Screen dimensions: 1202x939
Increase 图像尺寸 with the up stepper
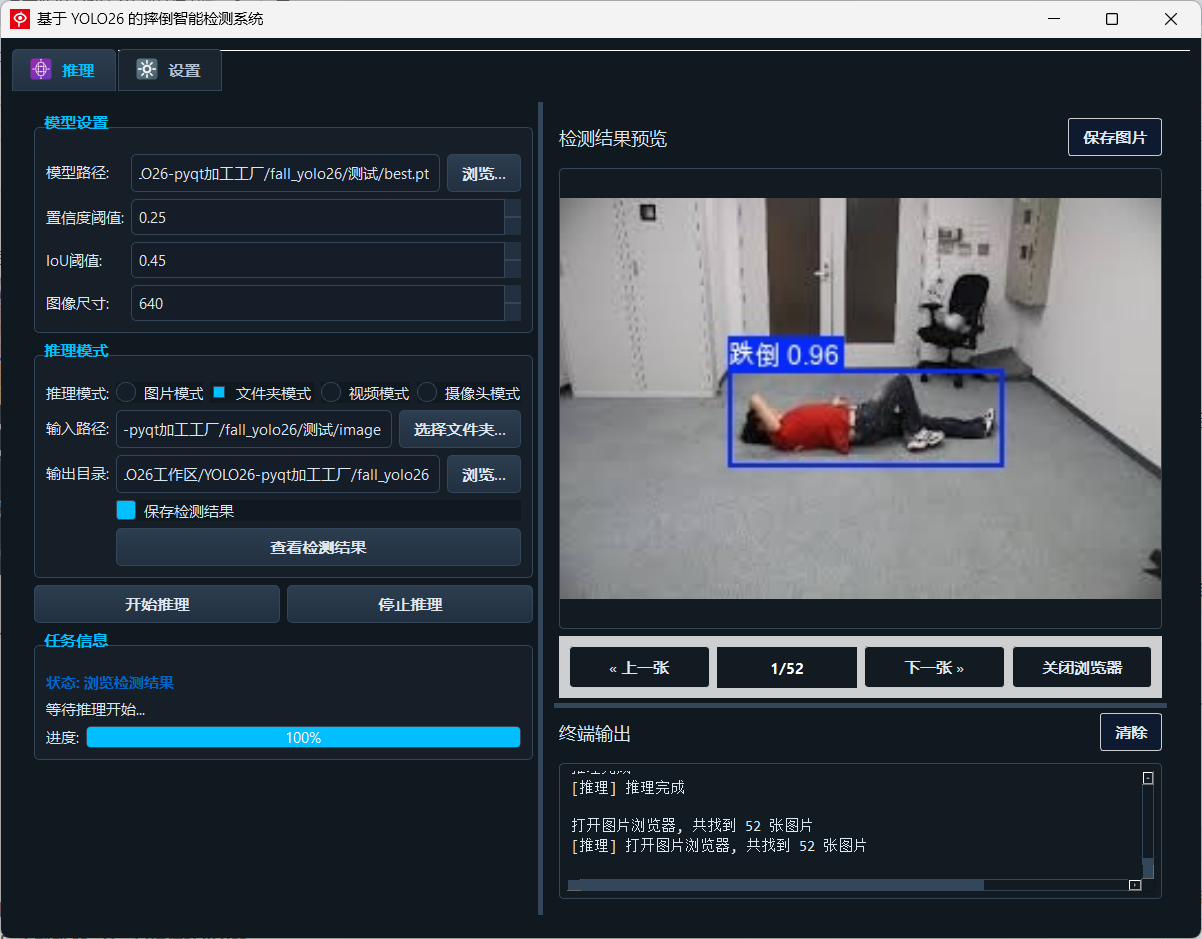point(513,294)
